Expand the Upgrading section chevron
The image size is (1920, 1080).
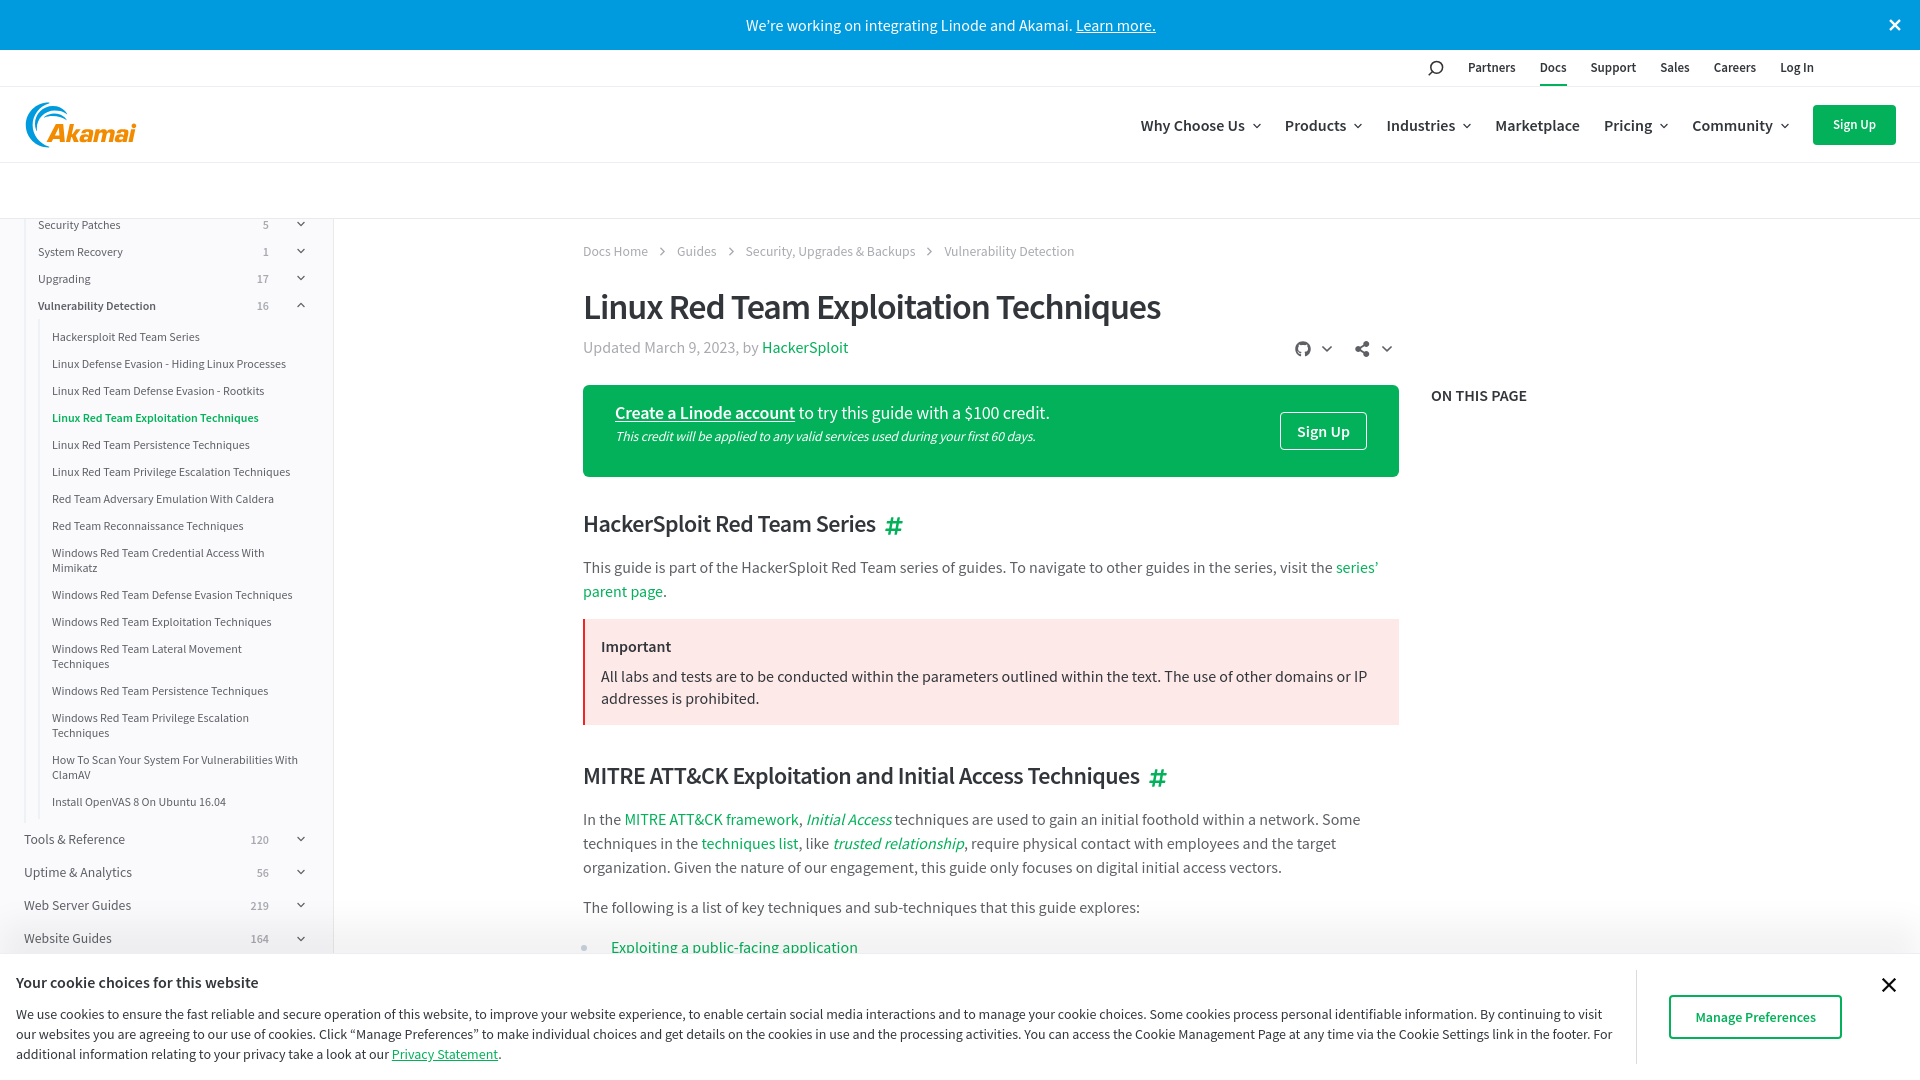point(301,279)
